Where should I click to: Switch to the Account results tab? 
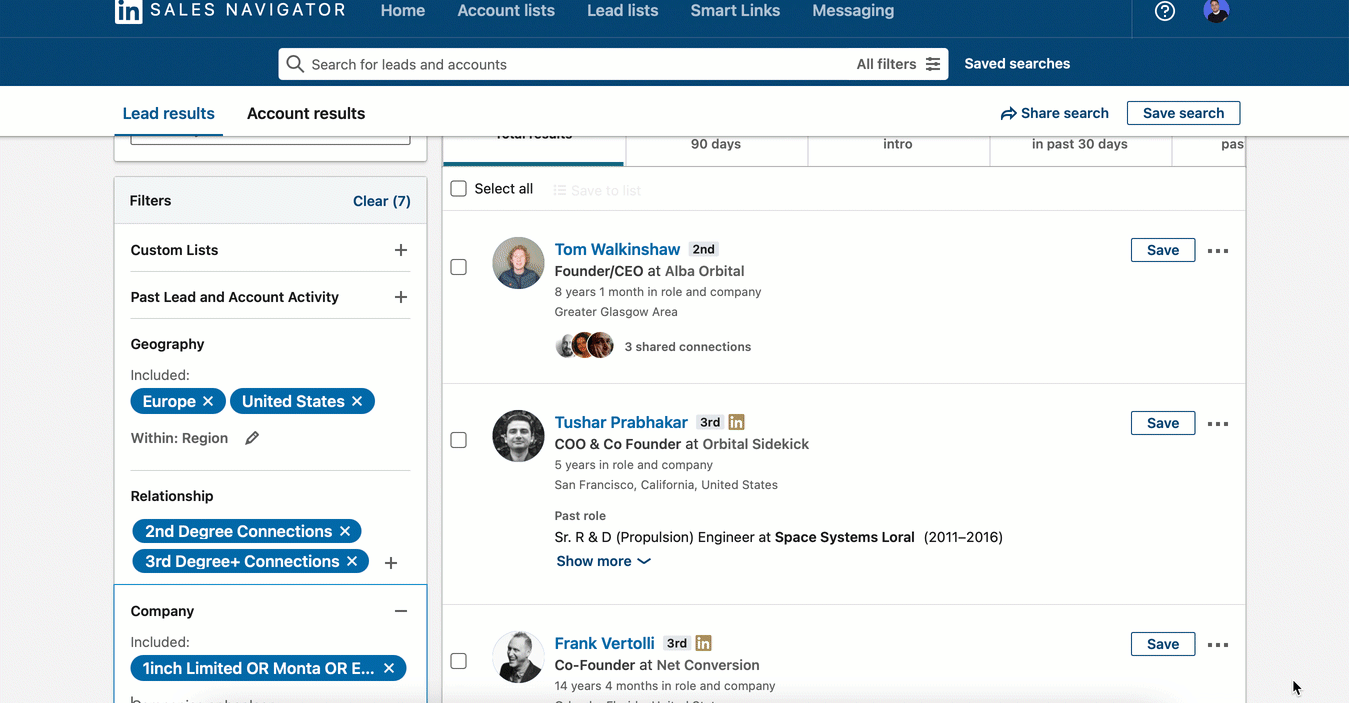coord(306,113)
